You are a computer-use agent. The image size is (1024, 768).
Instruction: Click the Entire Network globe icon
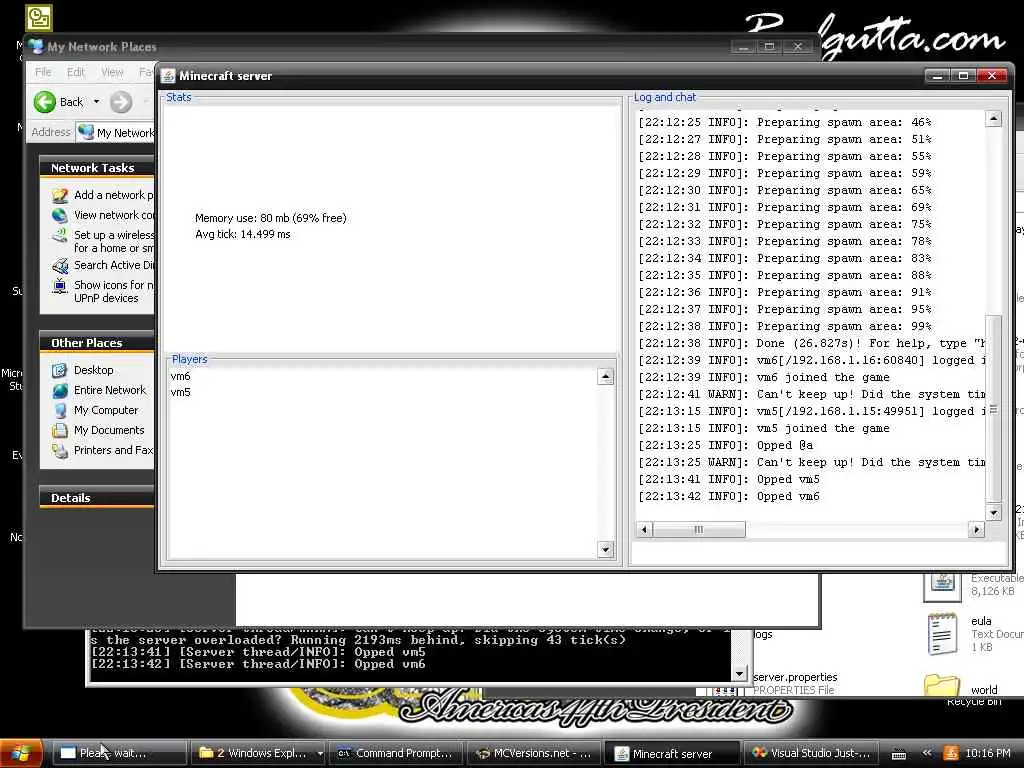tap(60, 391)
